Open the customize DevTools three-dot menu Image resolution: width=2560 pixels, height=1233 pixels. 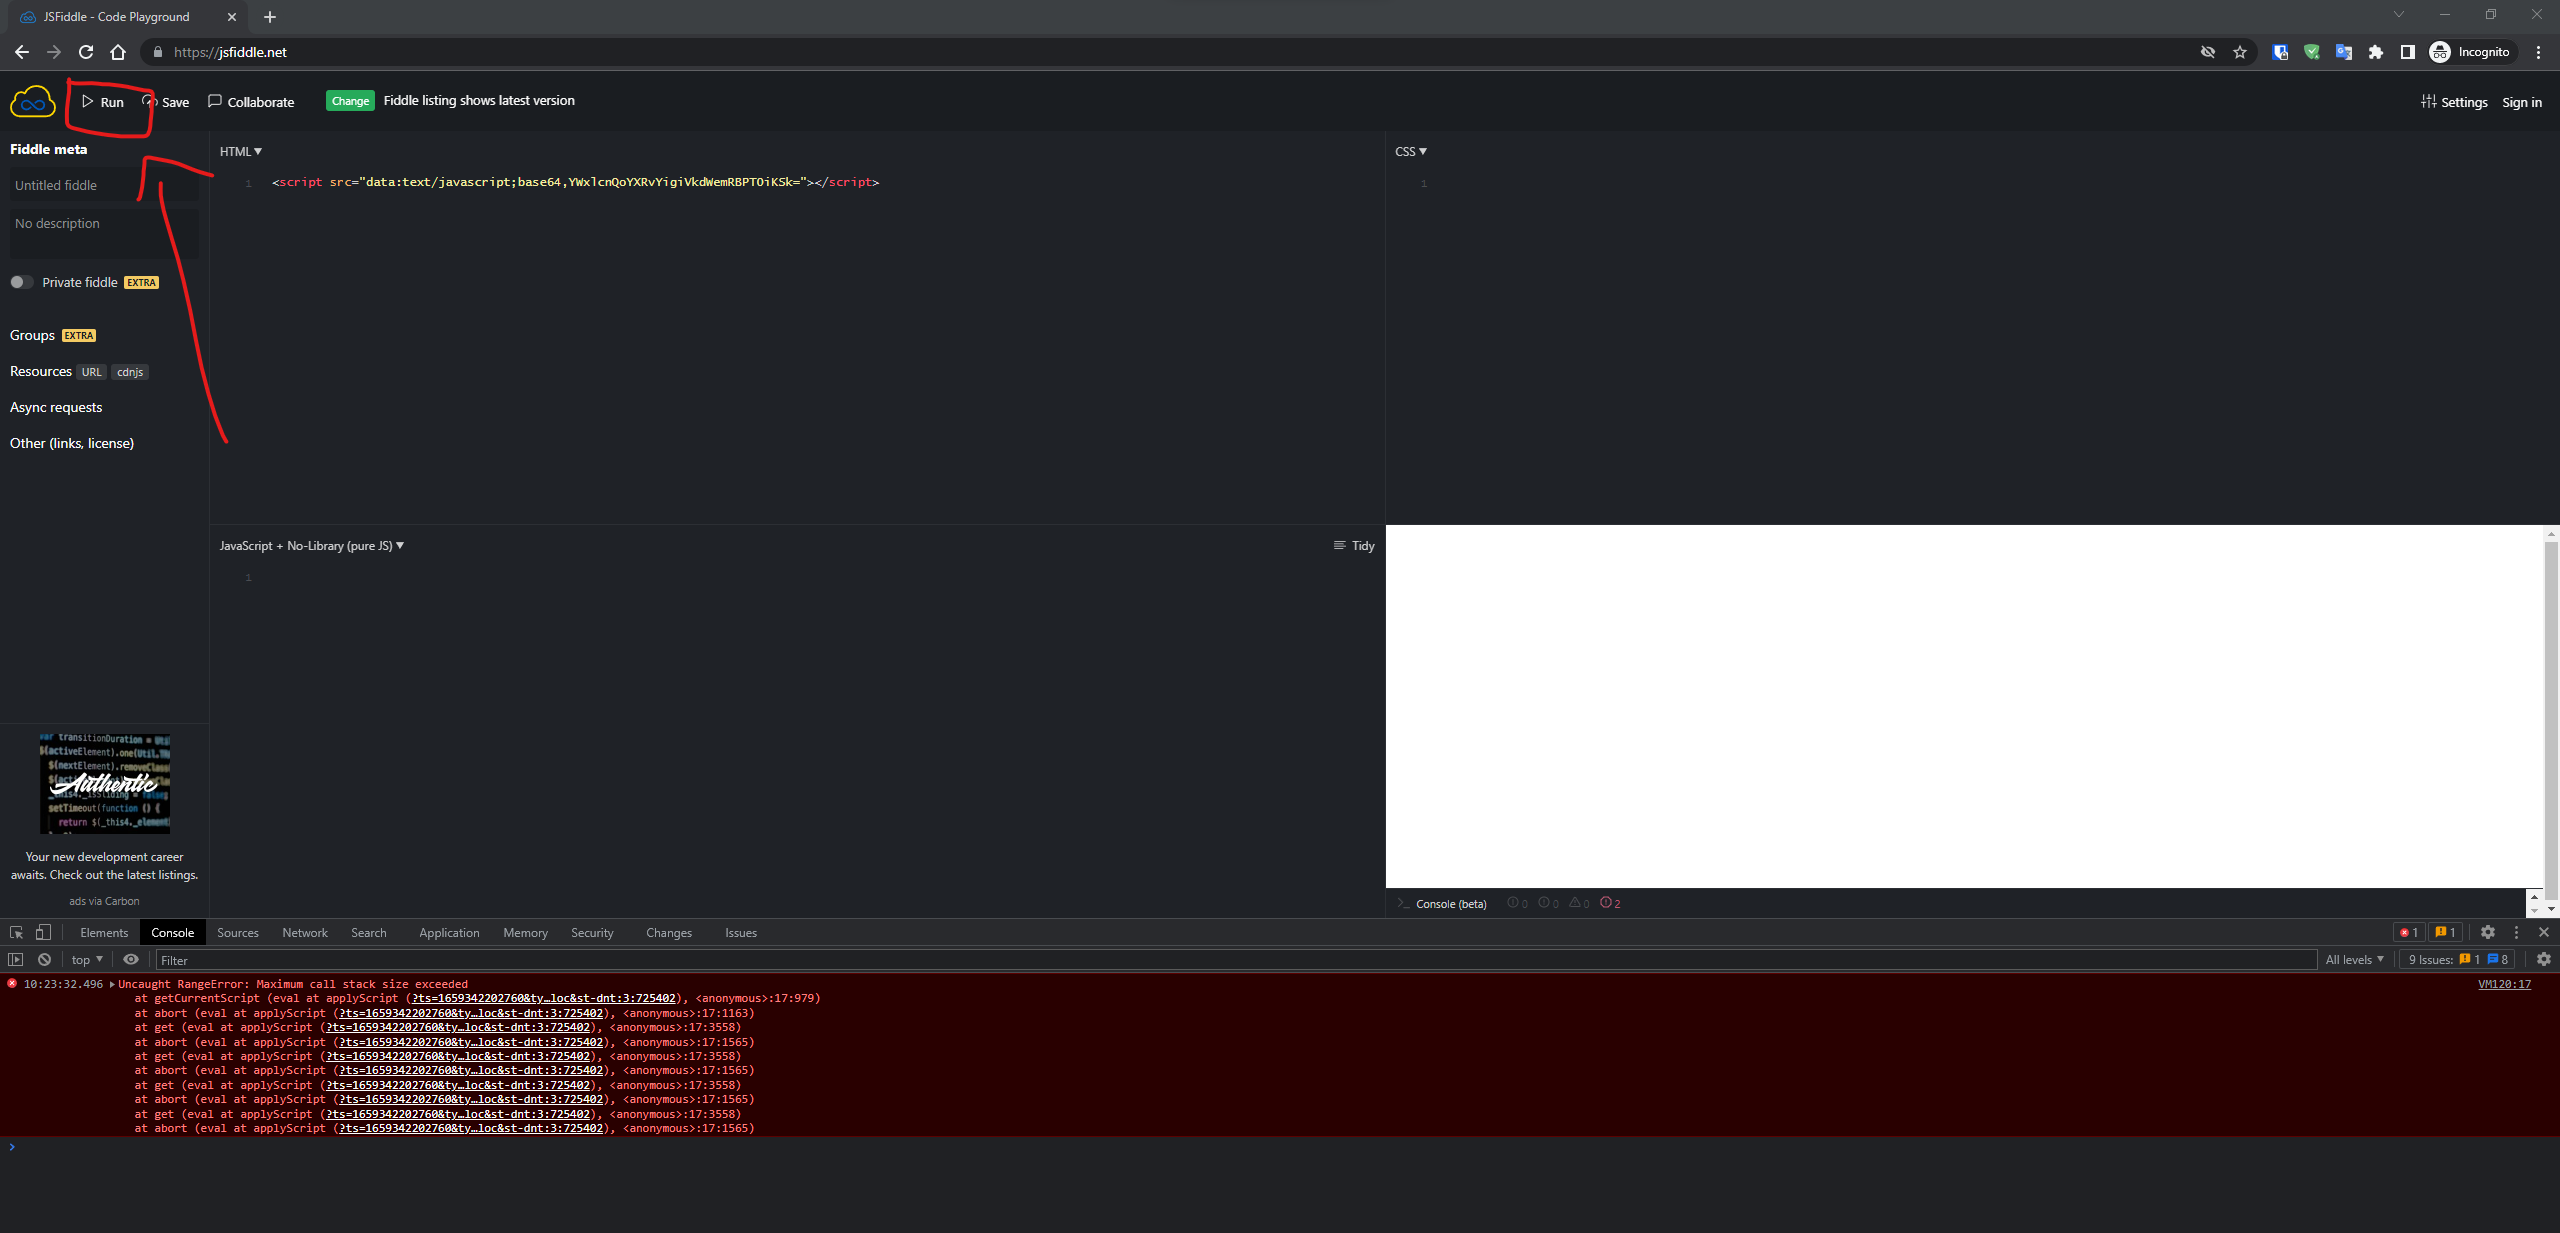pyautogui.click(x=2516, y=932)
